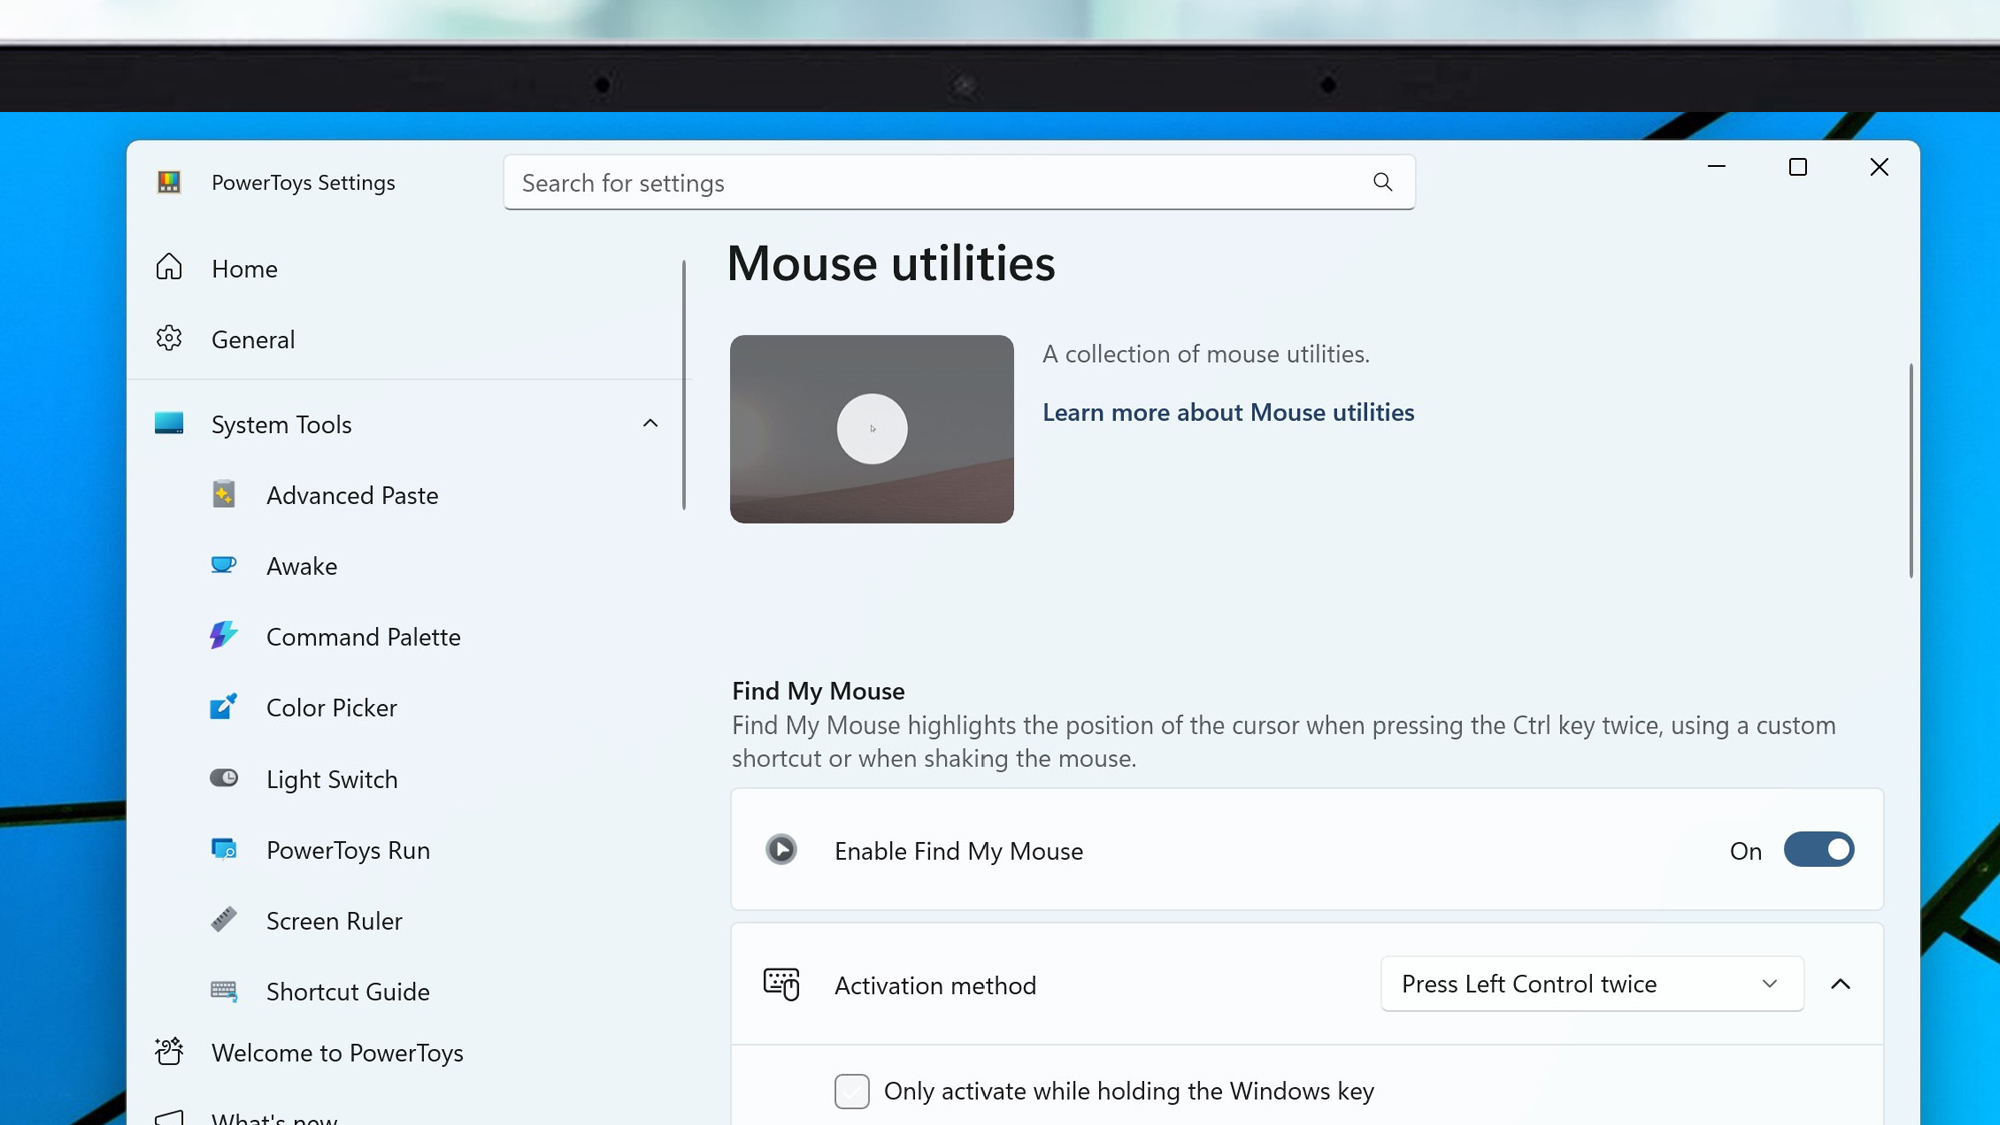
Task: Check Only activate while holding Windows key
Action: (x=852, y=1091)
